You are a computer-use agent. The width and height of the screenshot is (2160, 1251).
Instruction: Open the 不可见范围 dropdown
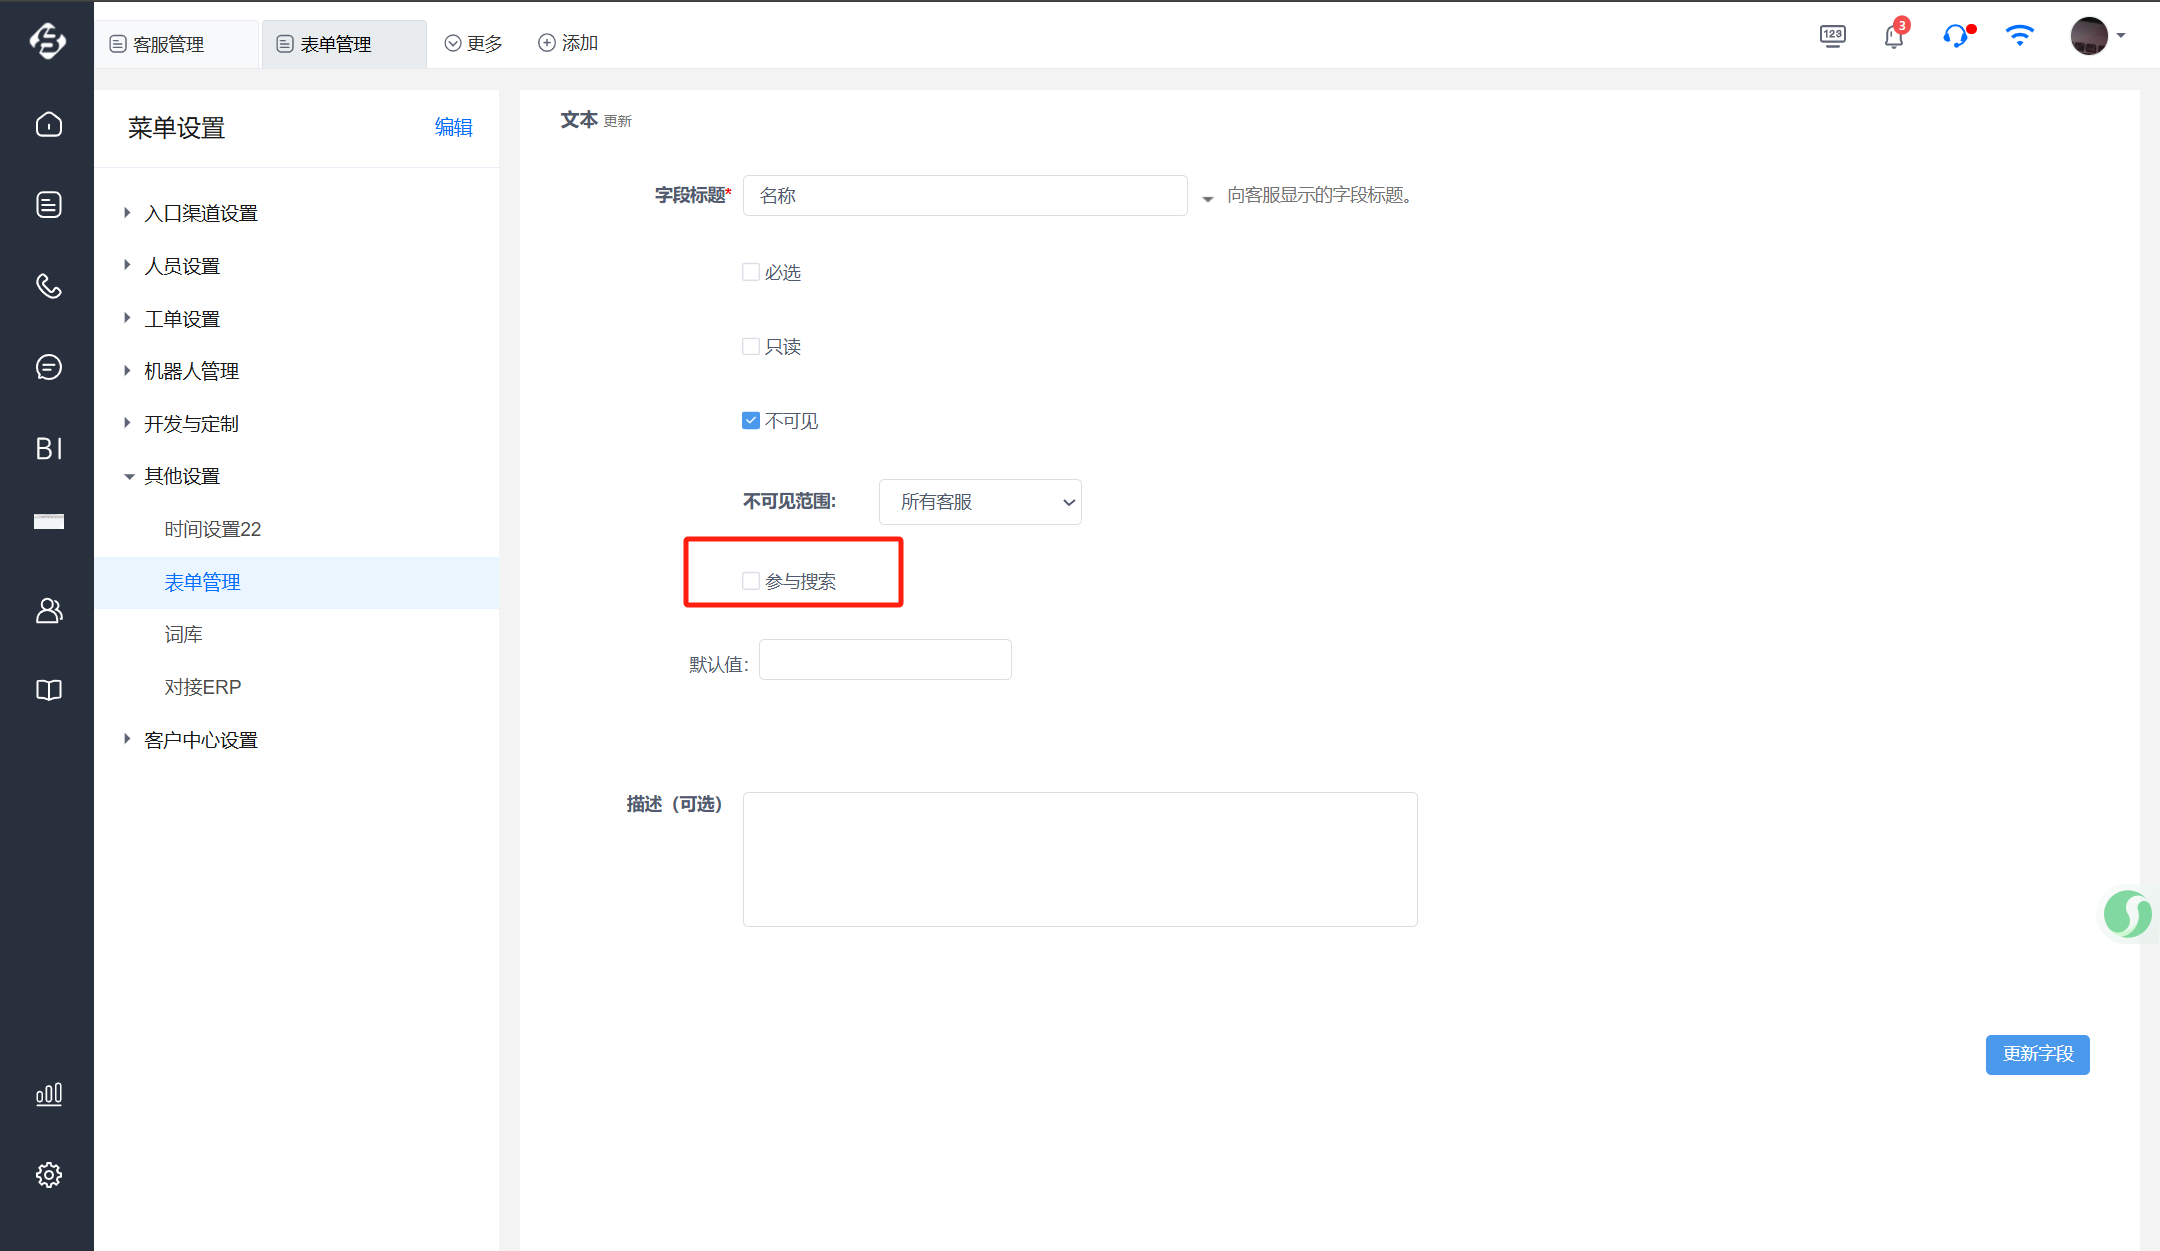pos(980,502)
